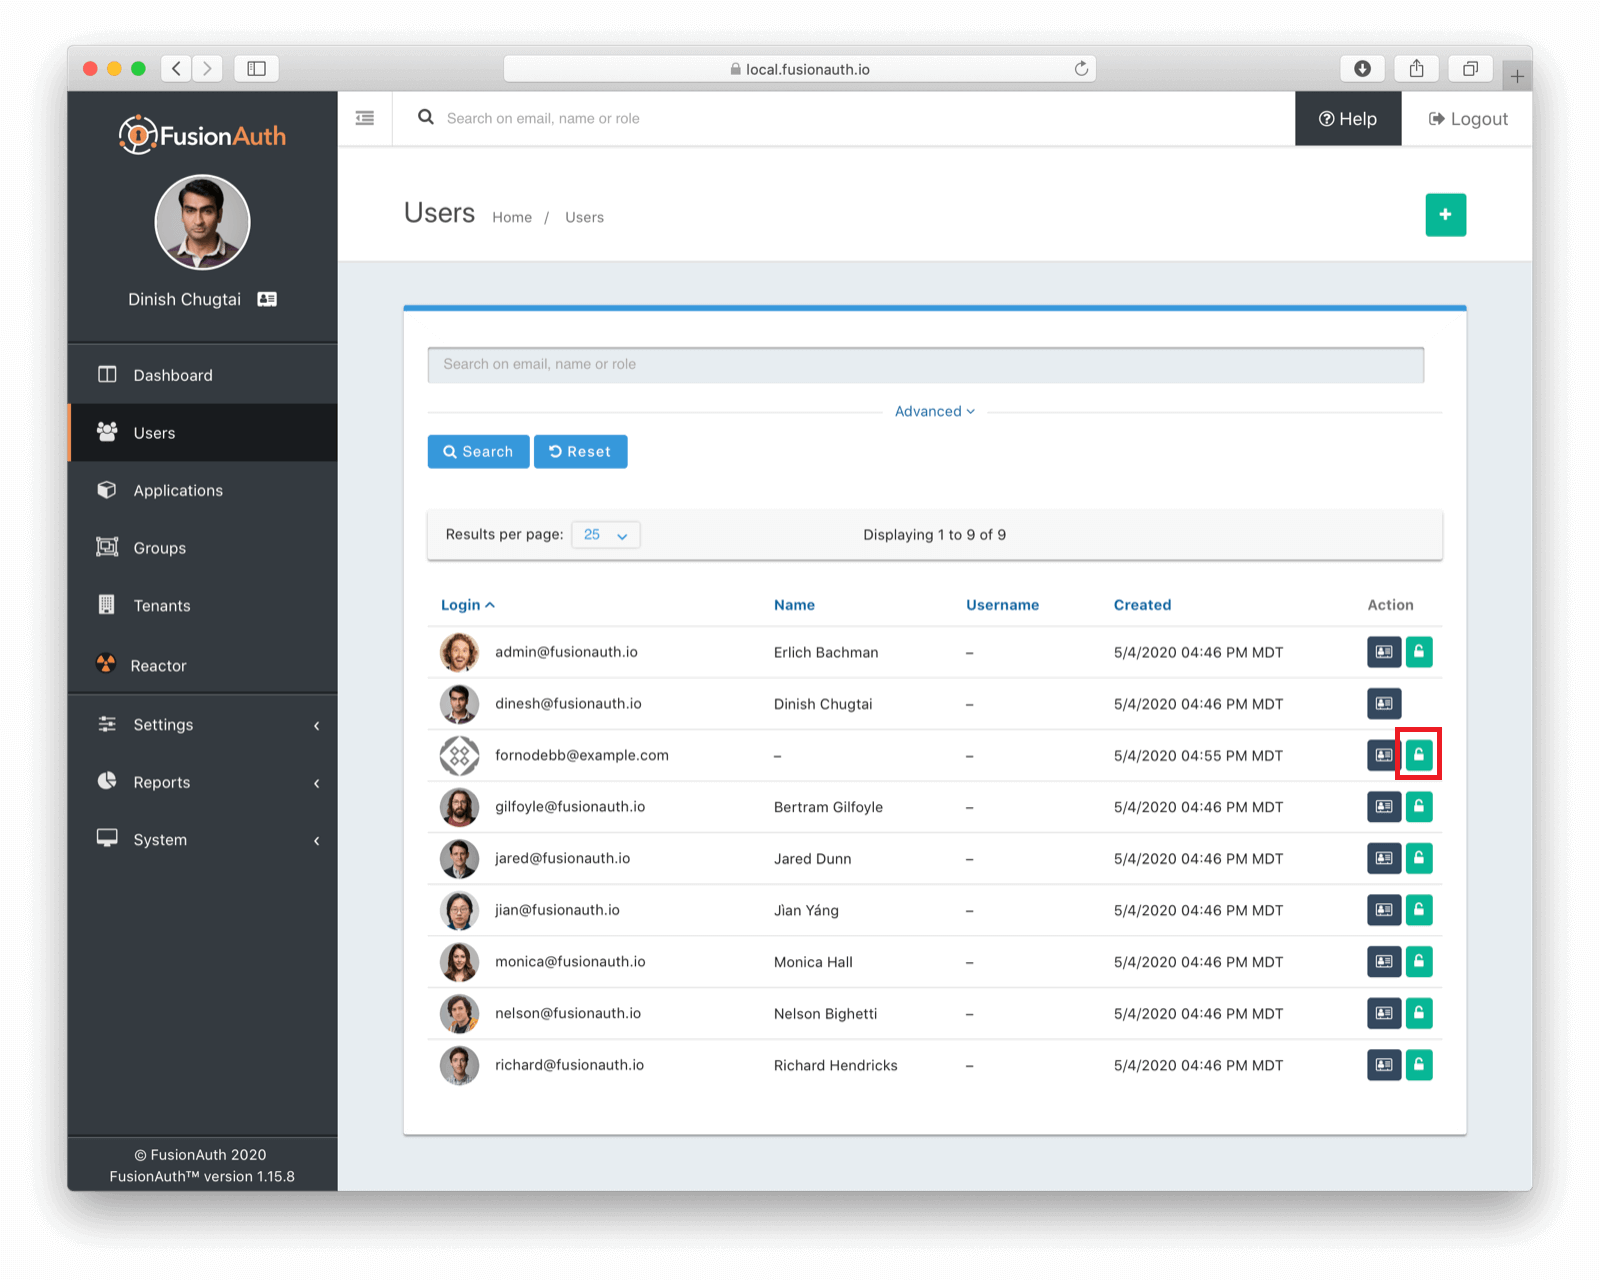
Task: Click Erlich Bachman's avatar thumbnail
Action: pos(459,652)
